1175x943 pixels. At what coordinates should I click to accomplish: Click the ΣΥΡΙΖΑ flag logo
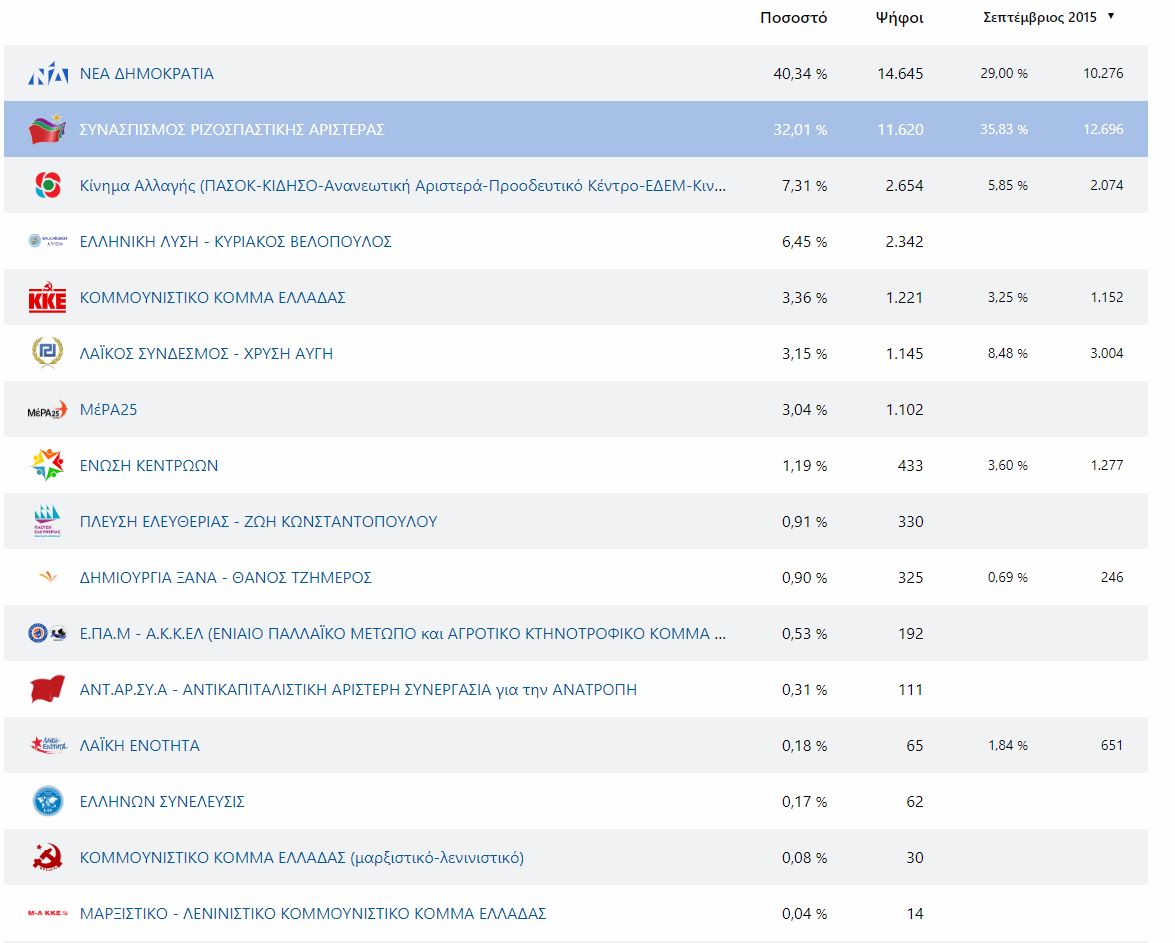[x=47, y=129]
